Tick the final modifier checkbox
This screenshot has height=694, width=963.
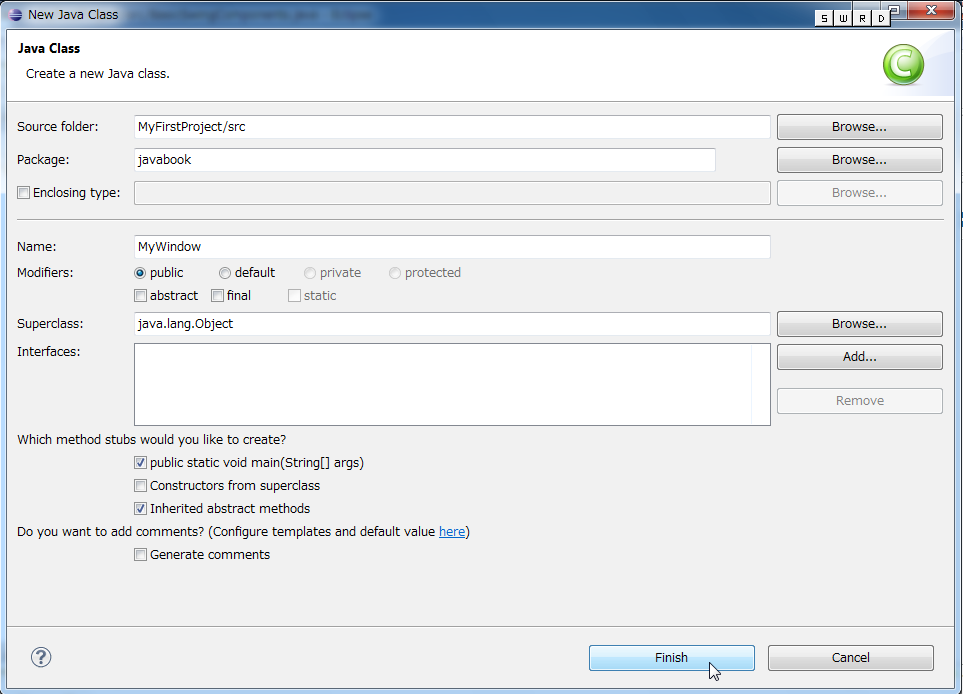217,296
